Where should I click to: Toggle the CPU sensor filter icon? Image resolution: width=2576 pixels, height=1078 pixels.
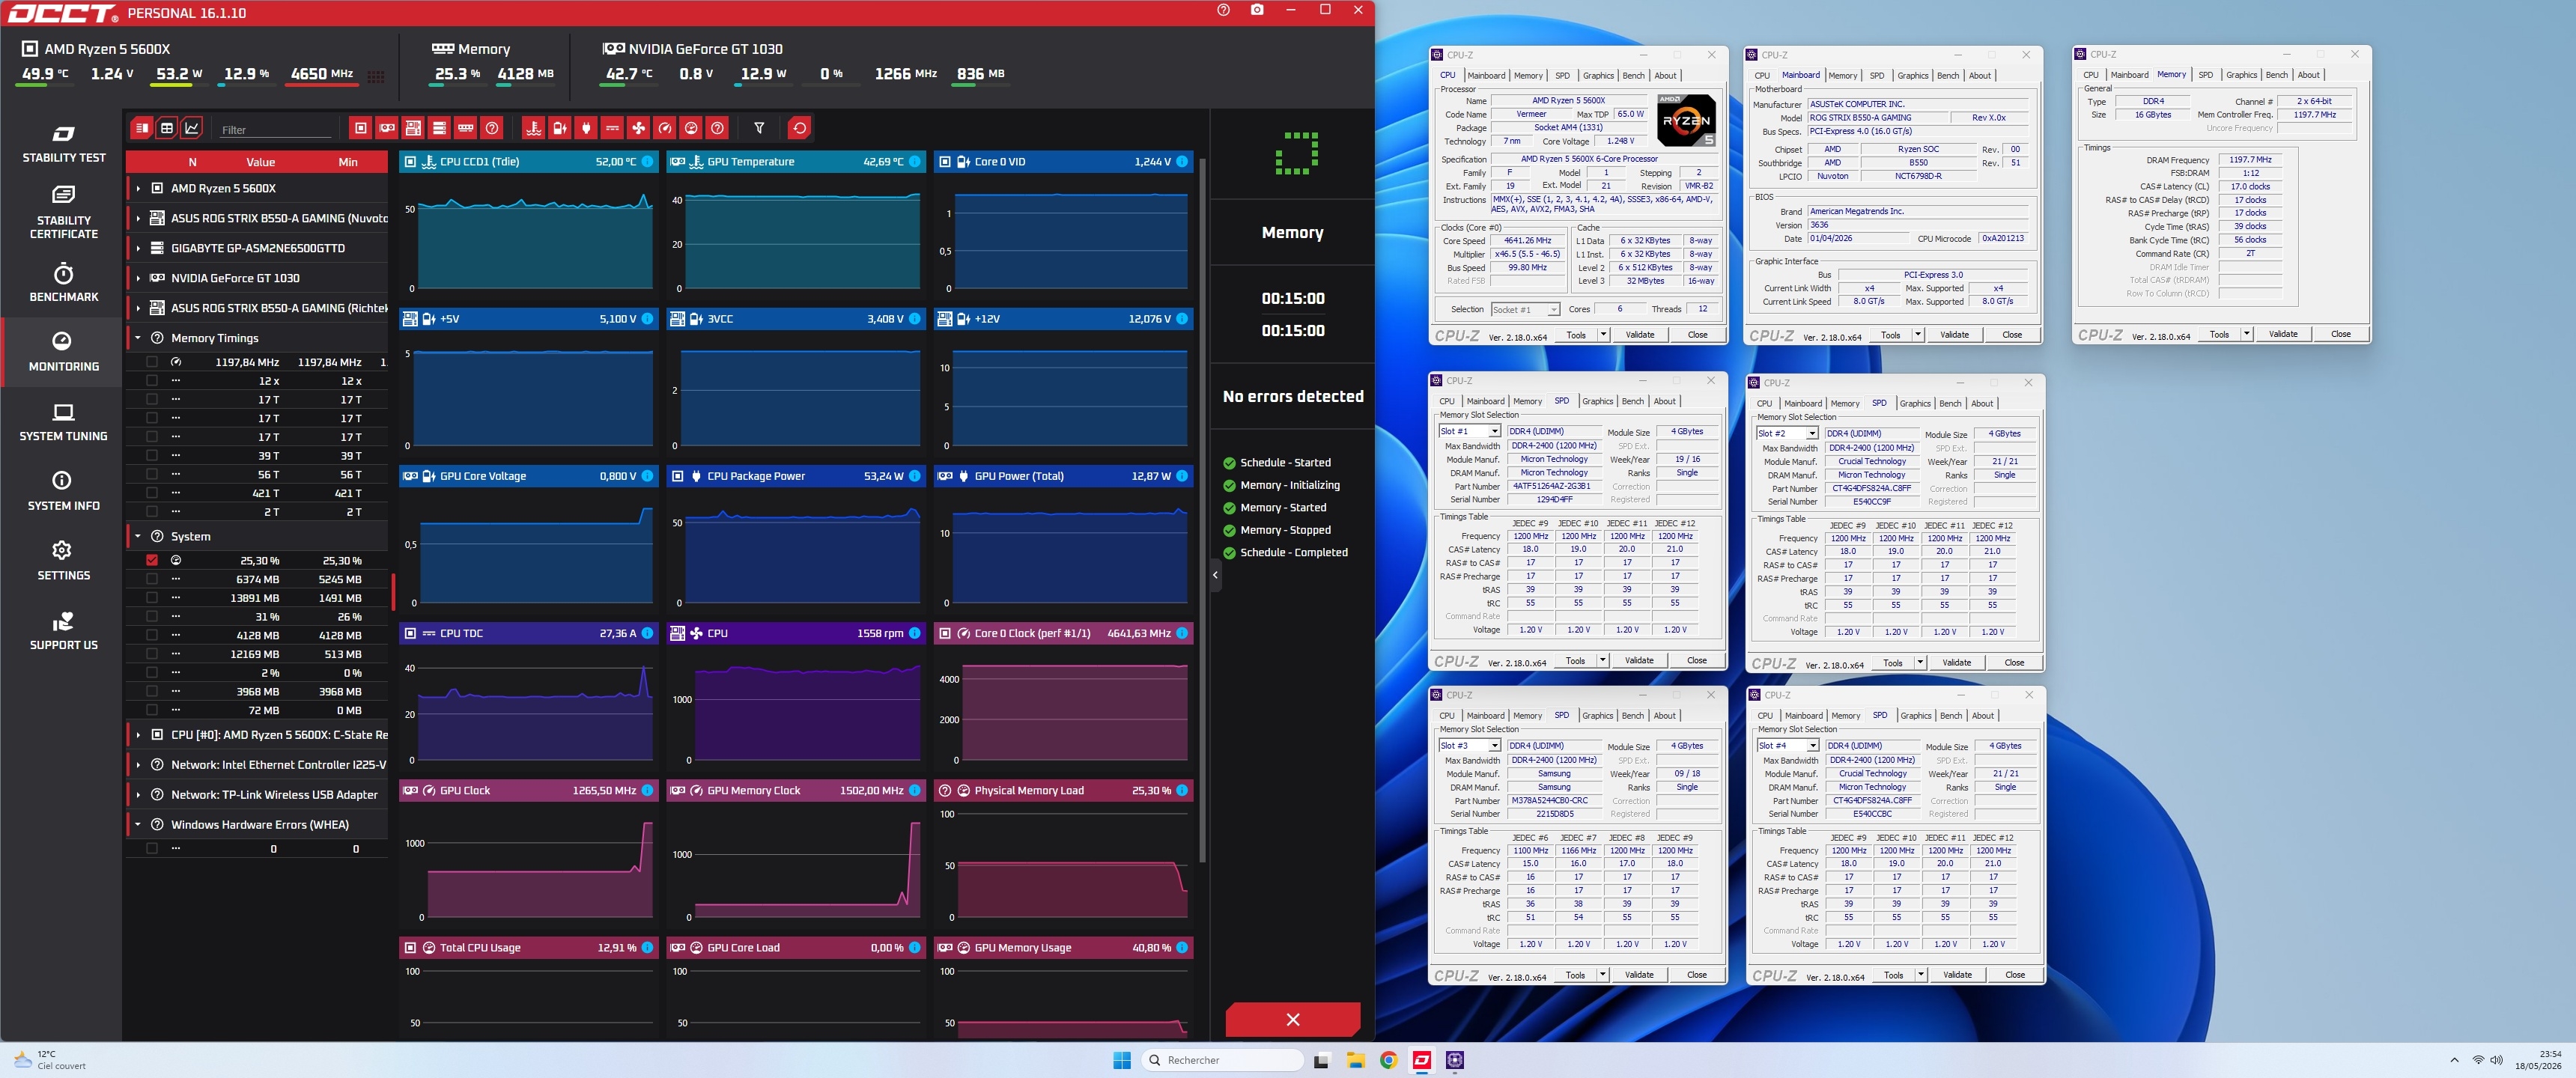click(361, 128)
